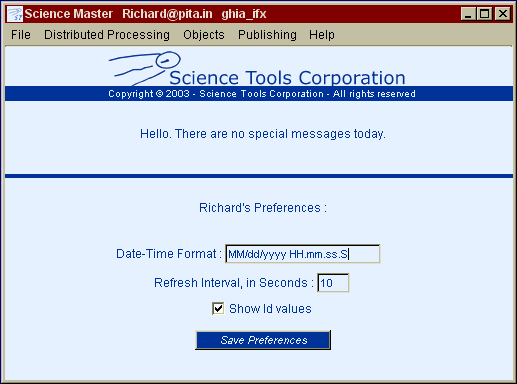The height and width of the screenshot is (384, 517).
Task: Open the File menu
Action: pos(21,35)
